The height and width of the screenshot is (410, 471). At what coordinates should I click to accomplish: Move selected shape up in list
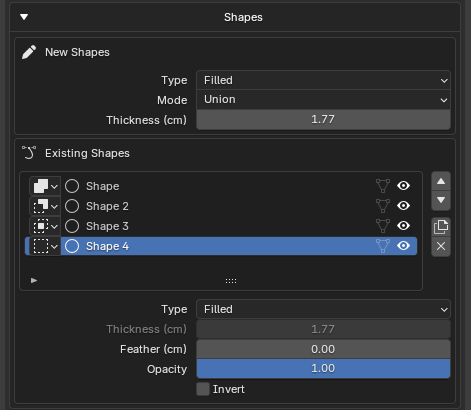pyautogui.click(x=441, y=181)
